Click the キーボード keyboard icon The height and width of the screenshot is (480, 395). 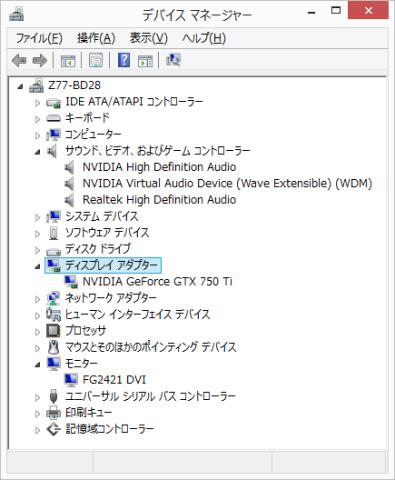(53, 118)
